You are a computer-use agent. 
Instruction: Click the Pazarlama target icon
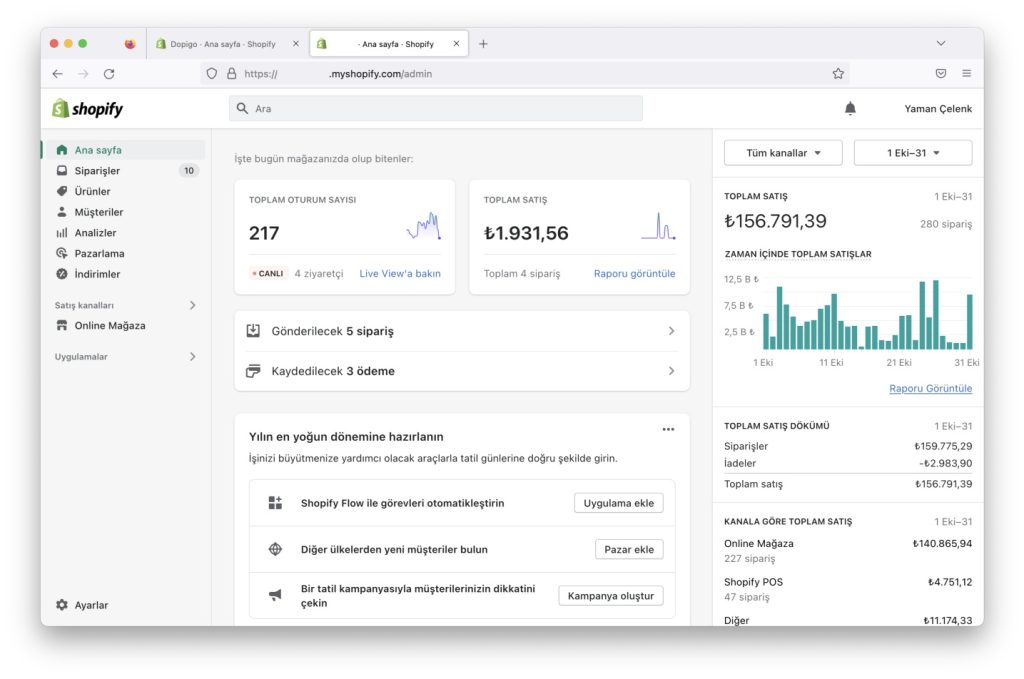61,253
